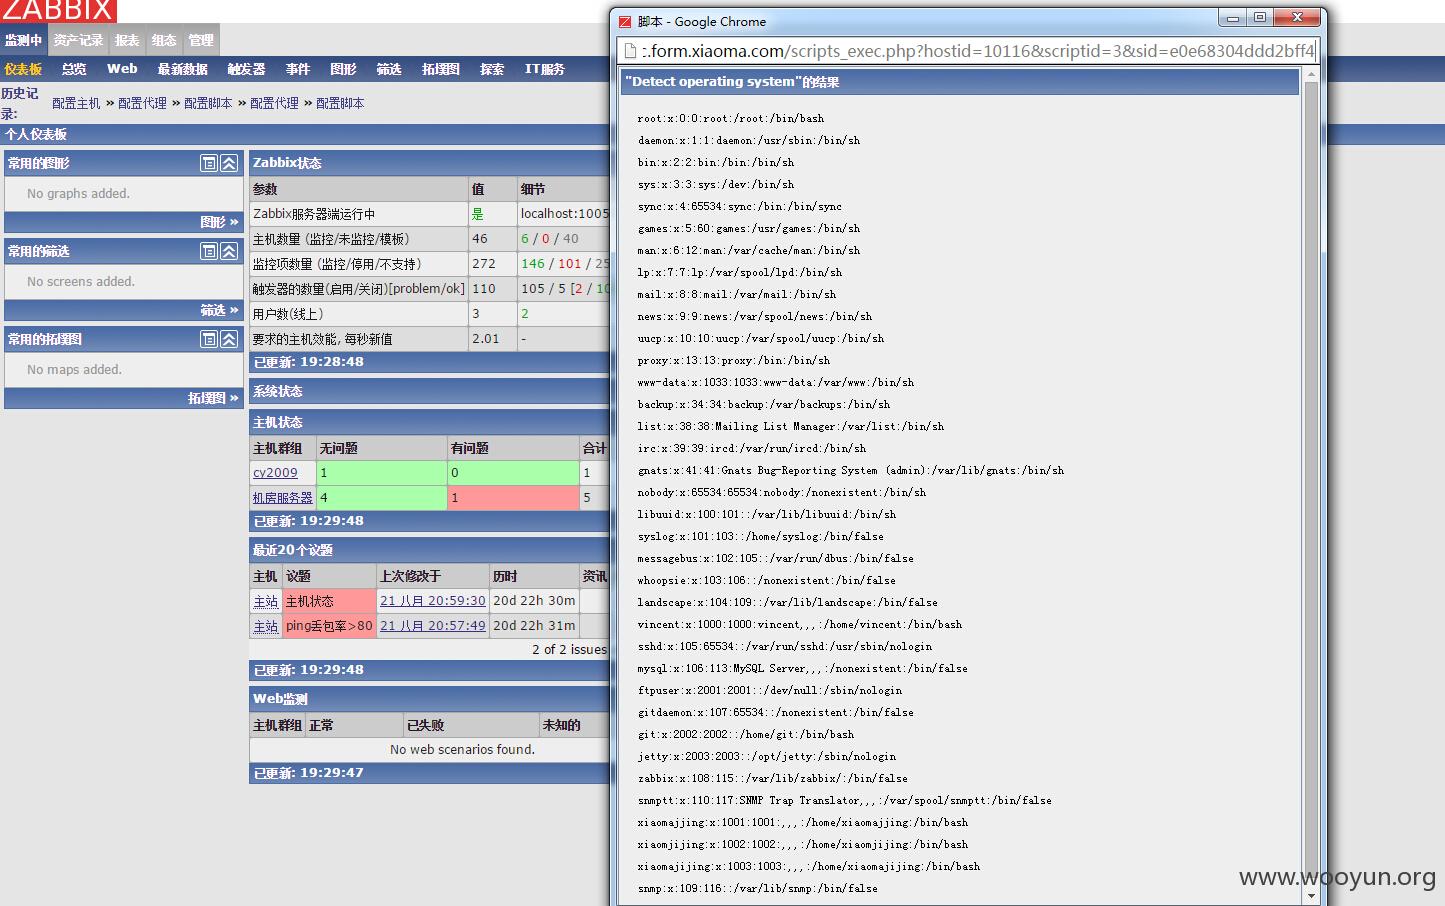Click the ZABBIX logo
Screen dimensions: 1445x906
(58, 11)
